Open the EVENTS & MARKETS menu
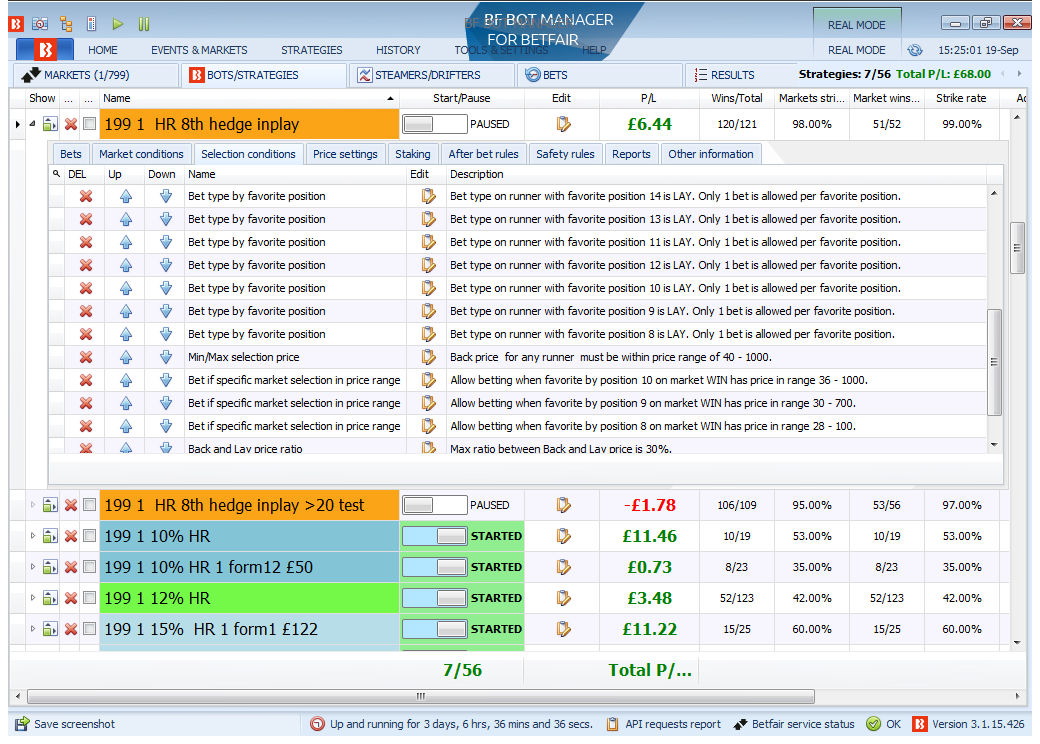The height and width of the screenshot is (744, 1040). point(199,50)
